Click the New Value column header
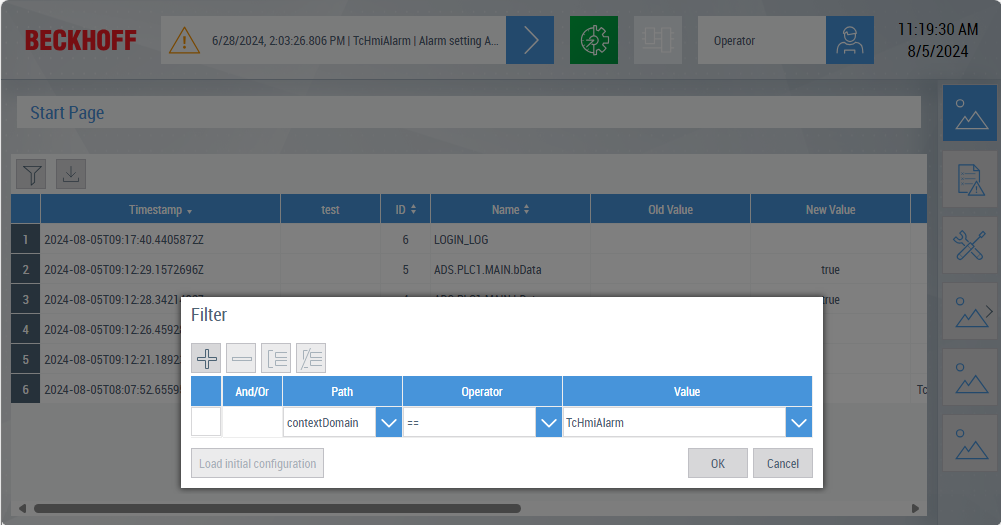 830,209
